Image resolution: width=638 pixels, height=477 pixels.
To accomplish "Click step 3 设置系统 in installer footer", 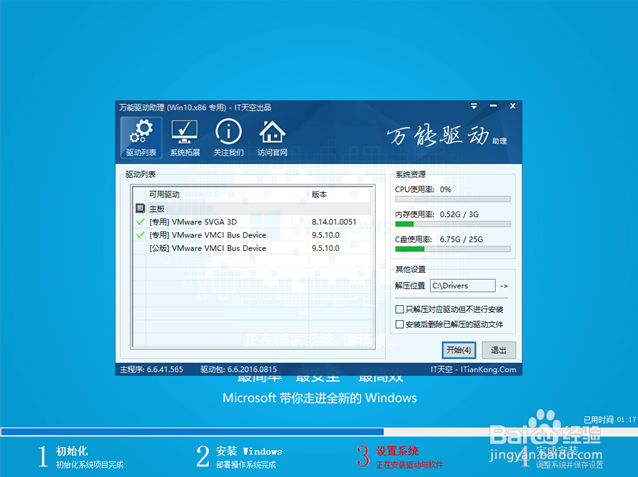I will [400, 457].
